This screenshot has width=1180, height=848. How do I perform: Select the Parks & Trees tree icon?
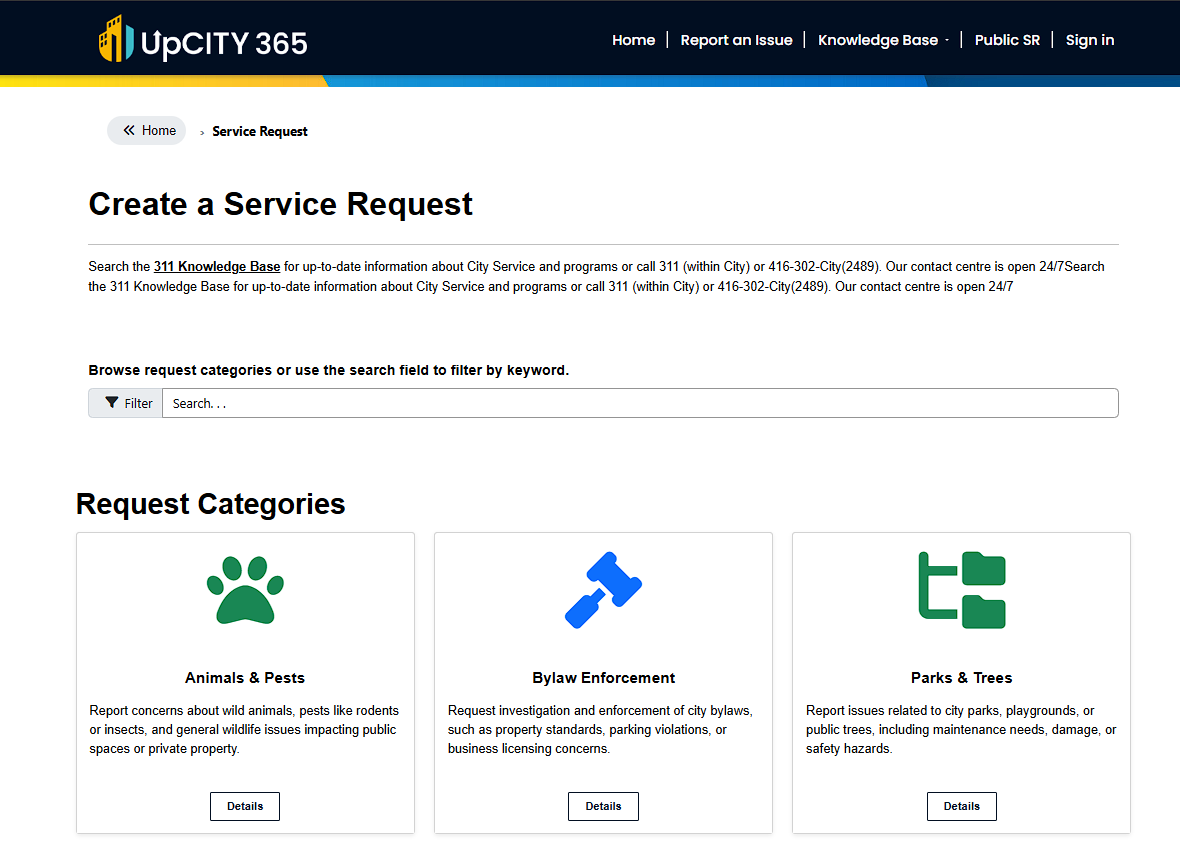961,590
